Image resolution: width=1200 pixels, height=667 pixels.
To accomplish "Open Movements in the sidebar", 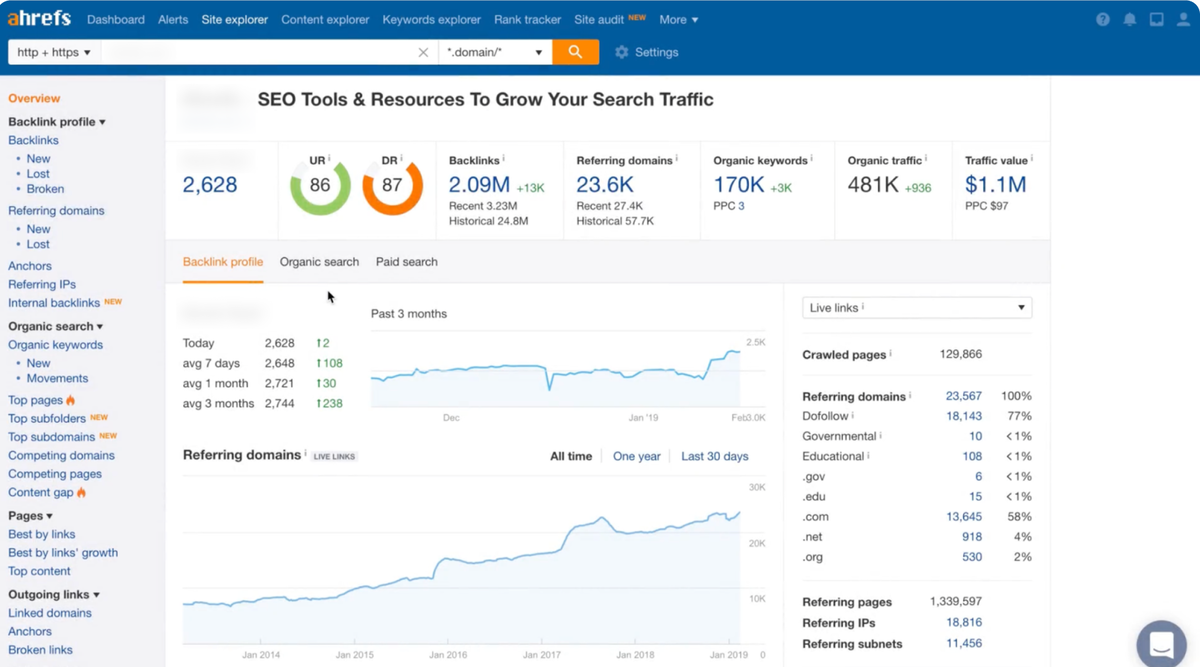I will (57, 378).
